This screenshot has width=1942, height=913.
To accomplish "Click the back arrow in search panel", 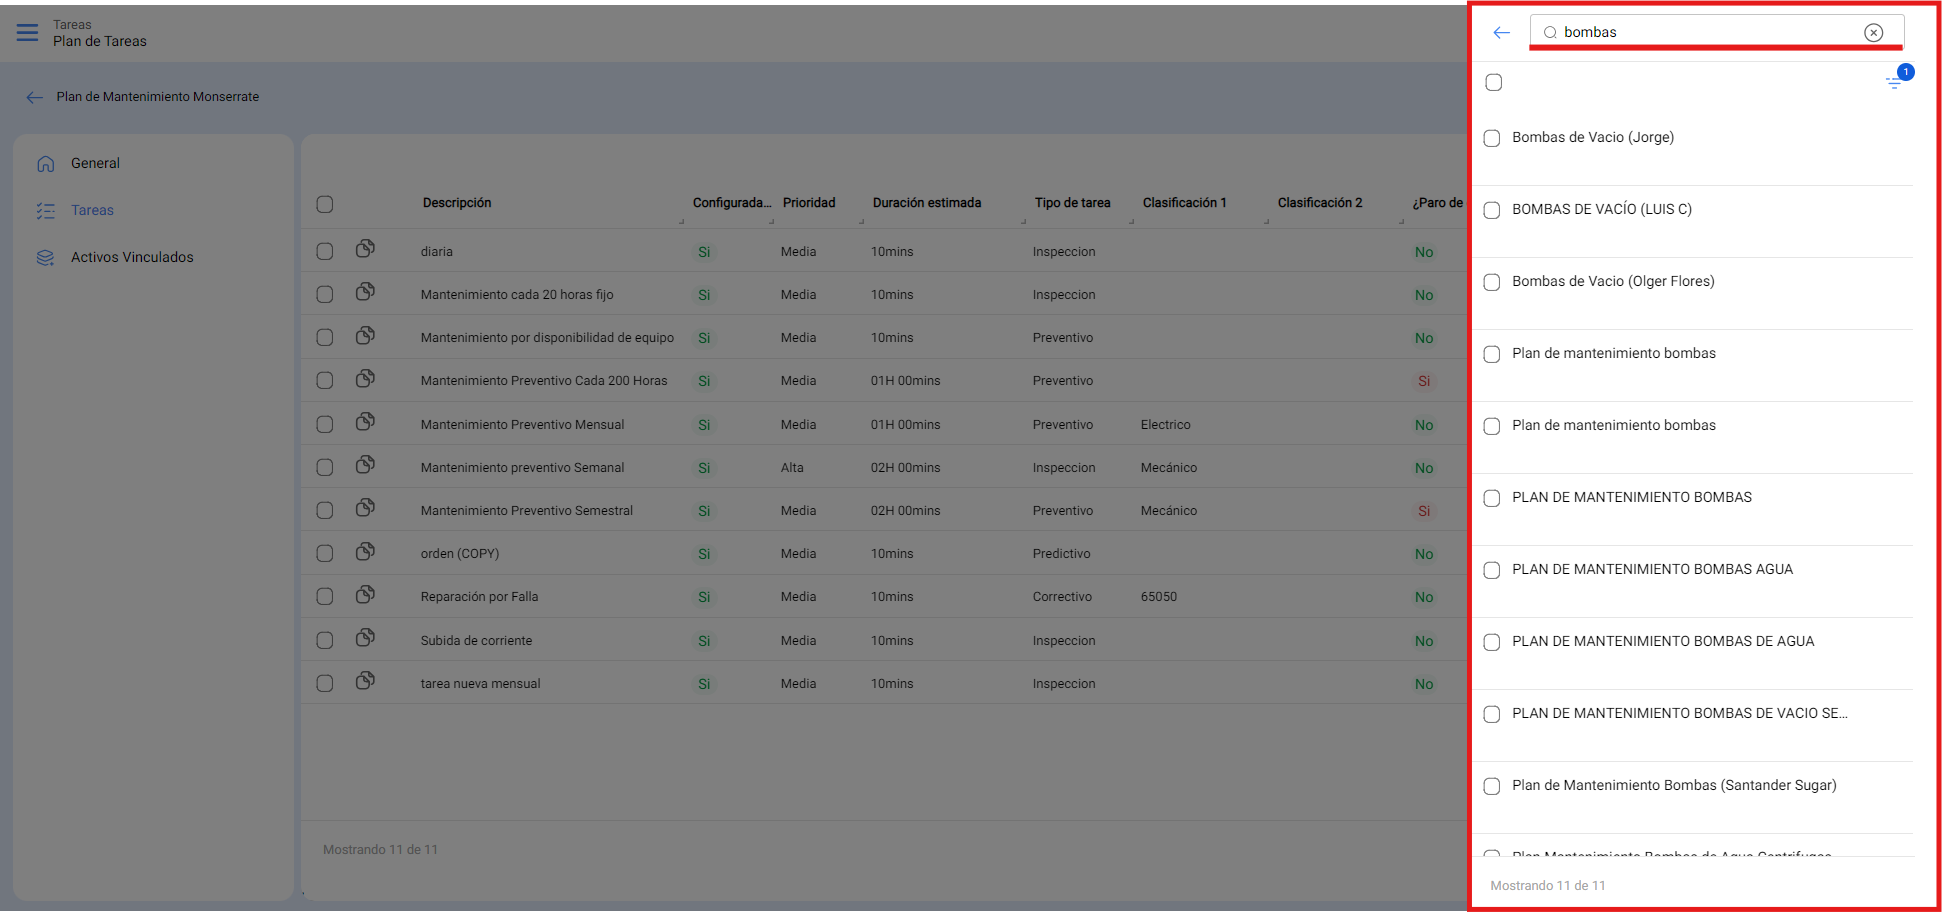I will click(x=1501, y=33).
